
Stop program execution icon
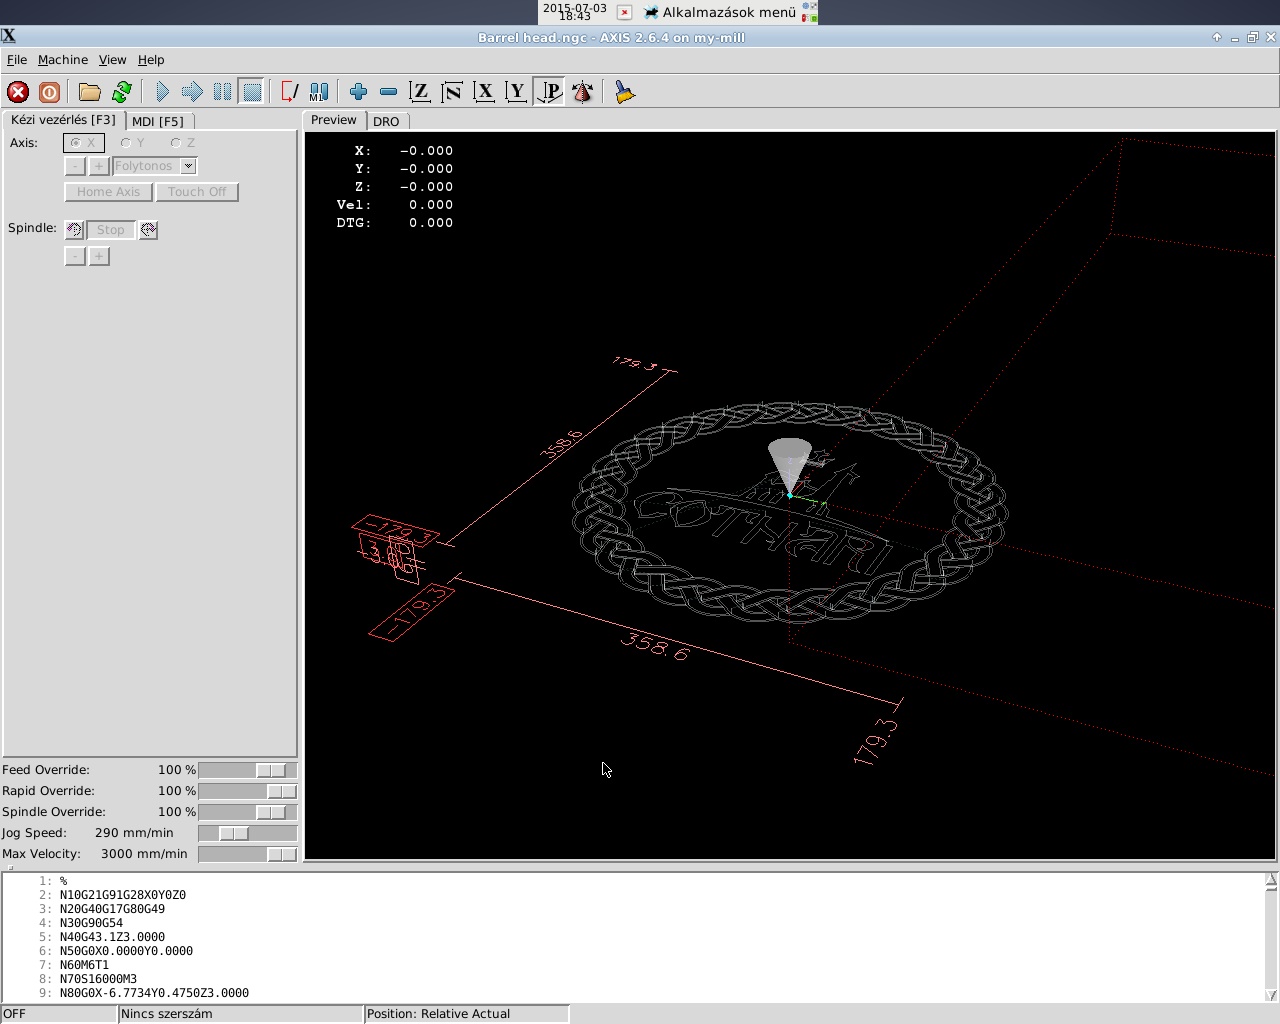(252, 92)
